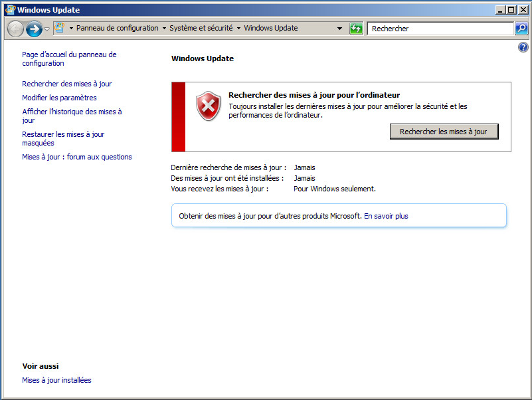
Task: Open Mises à jour installées link
Action: (x=57, y=380)
